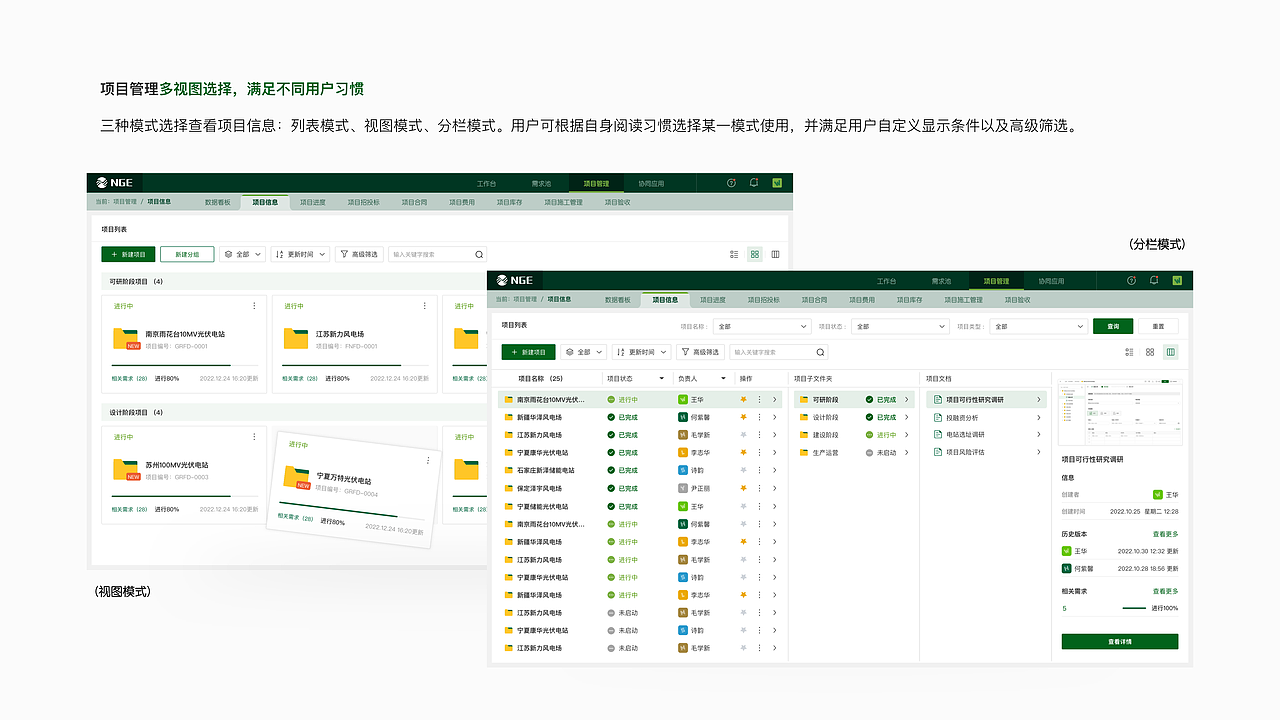The height and width of the screenshot is (720, 1280).
Task: Click the 高级筛选 filter icon
Action: (x=686, y=352)
